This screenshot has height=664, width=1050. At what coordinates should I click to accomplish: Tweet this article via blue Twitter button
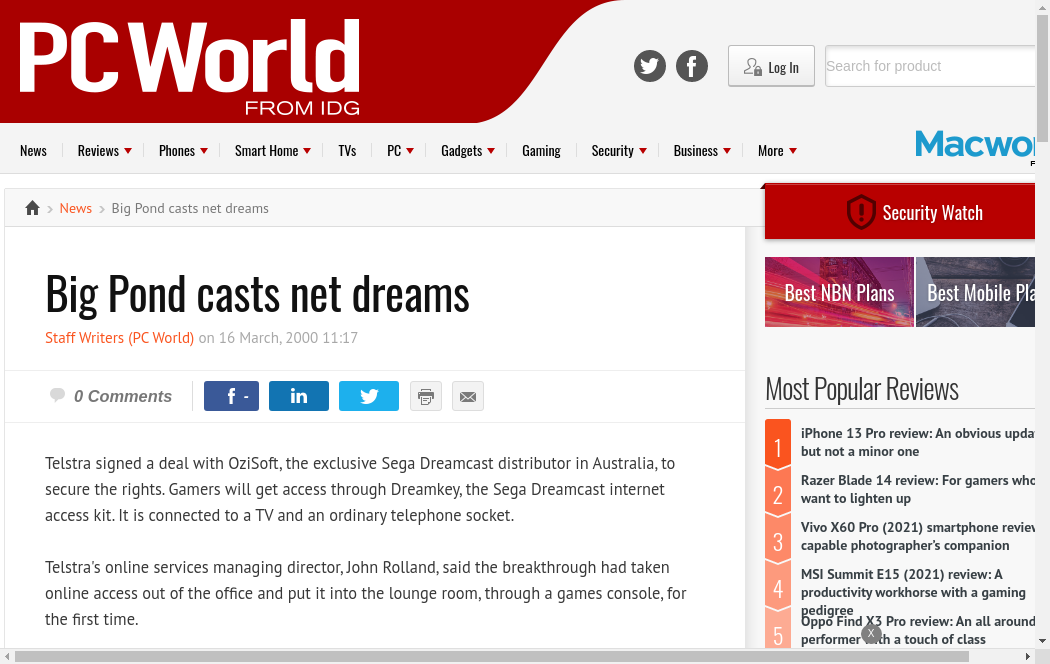pos(369,396)
